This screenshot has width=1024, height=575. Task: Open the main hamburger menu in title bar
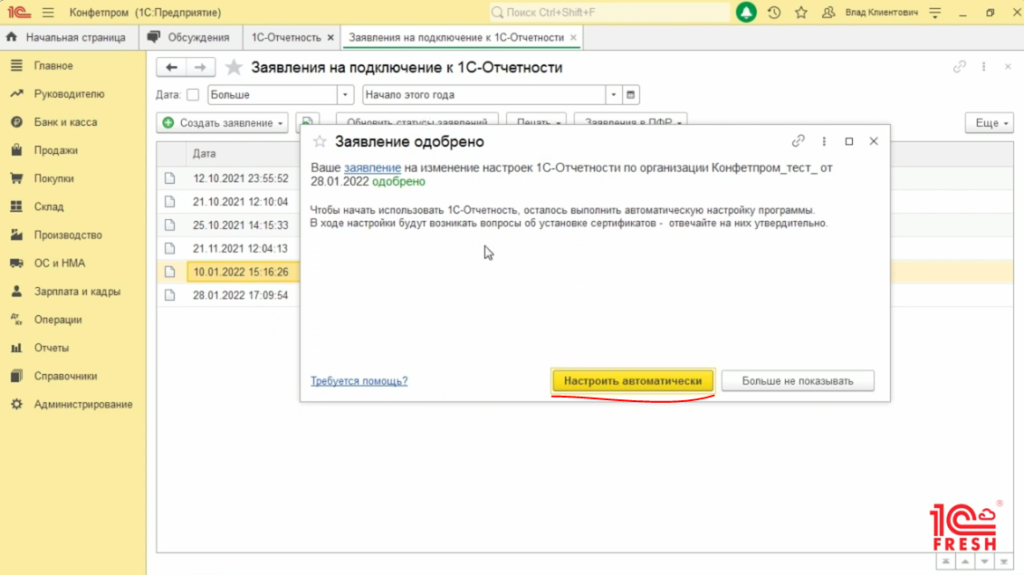48,12
